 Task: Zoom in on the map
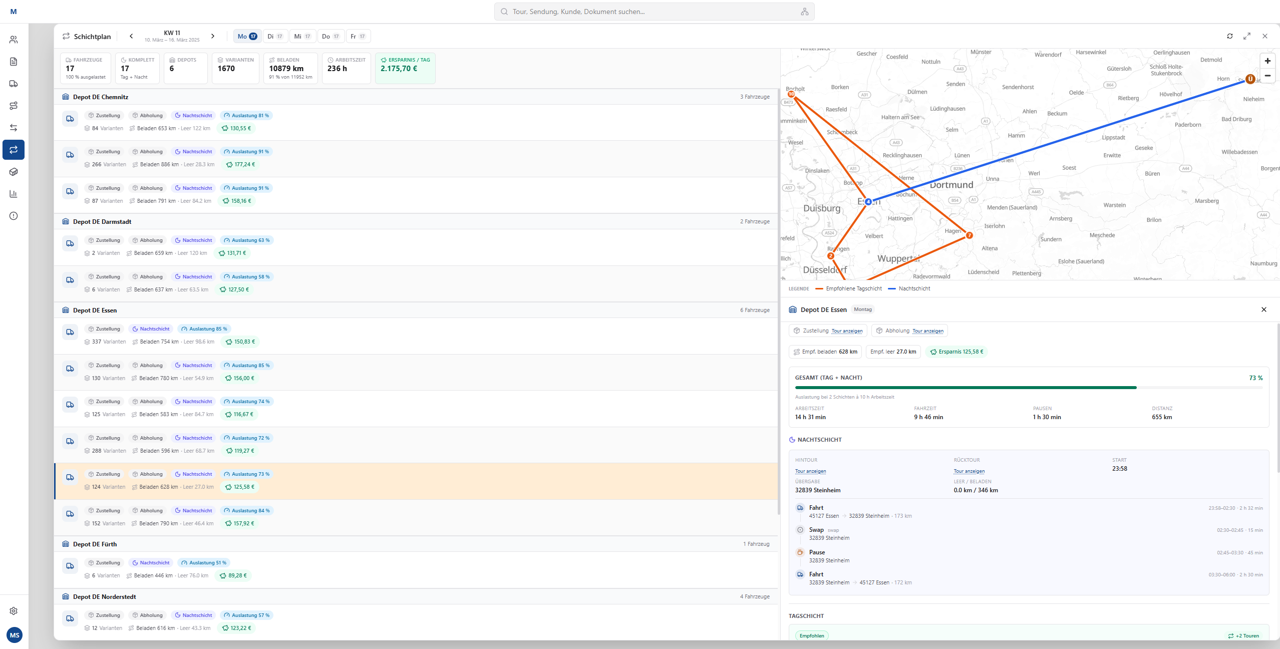(1267, 61)
